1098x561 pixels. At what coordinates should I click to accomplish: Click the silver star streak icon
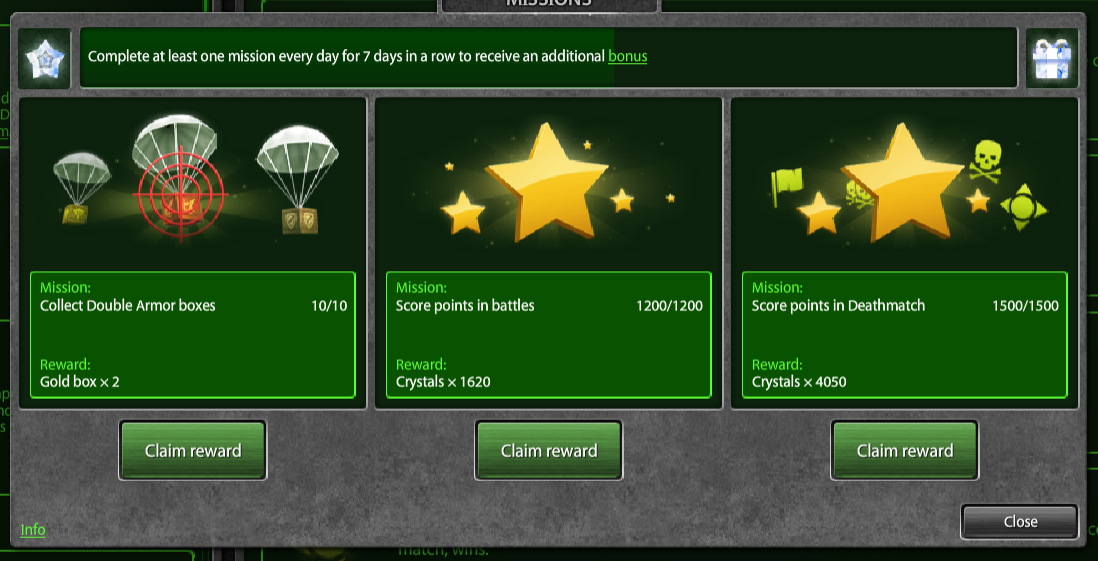click(x=44, y=59)
